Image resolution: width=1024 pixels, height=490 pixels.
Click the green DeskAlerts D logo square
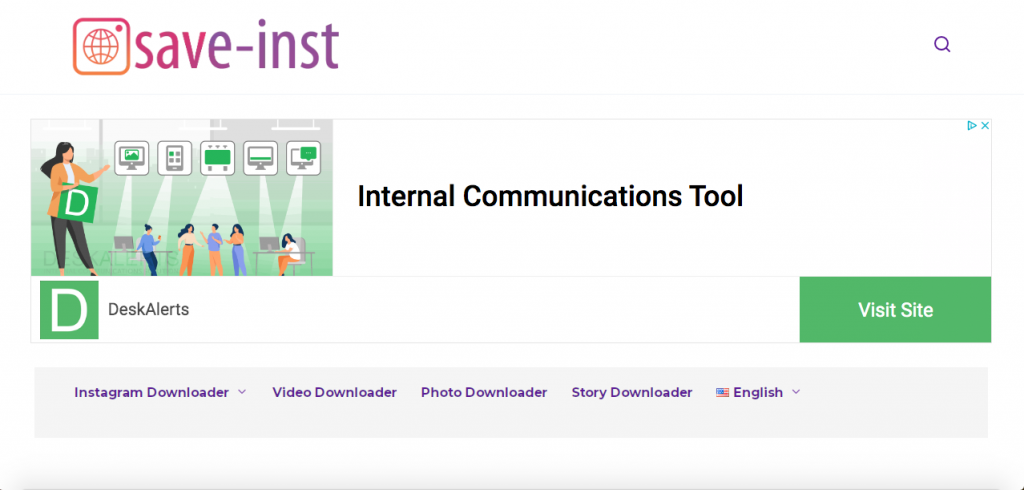coord(69,310)
